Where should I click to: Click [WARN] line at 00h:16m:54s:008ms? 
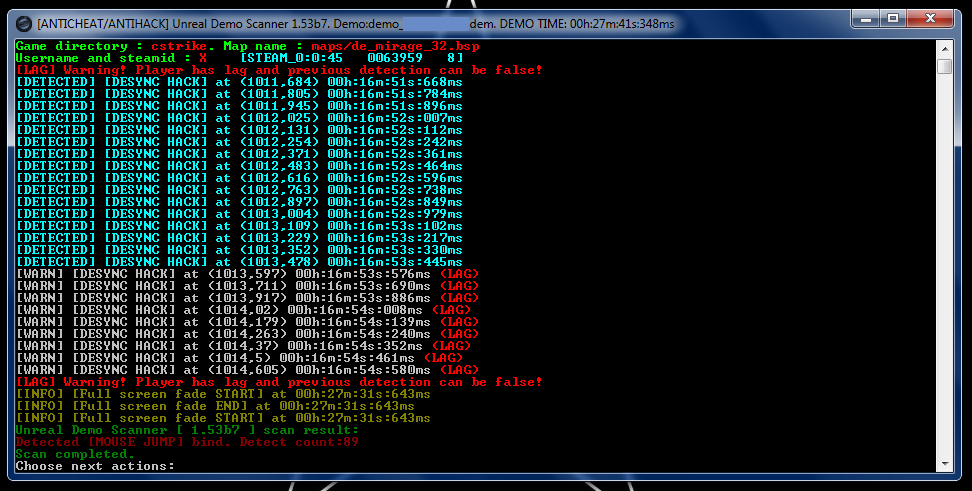click(x=244, y=310)
